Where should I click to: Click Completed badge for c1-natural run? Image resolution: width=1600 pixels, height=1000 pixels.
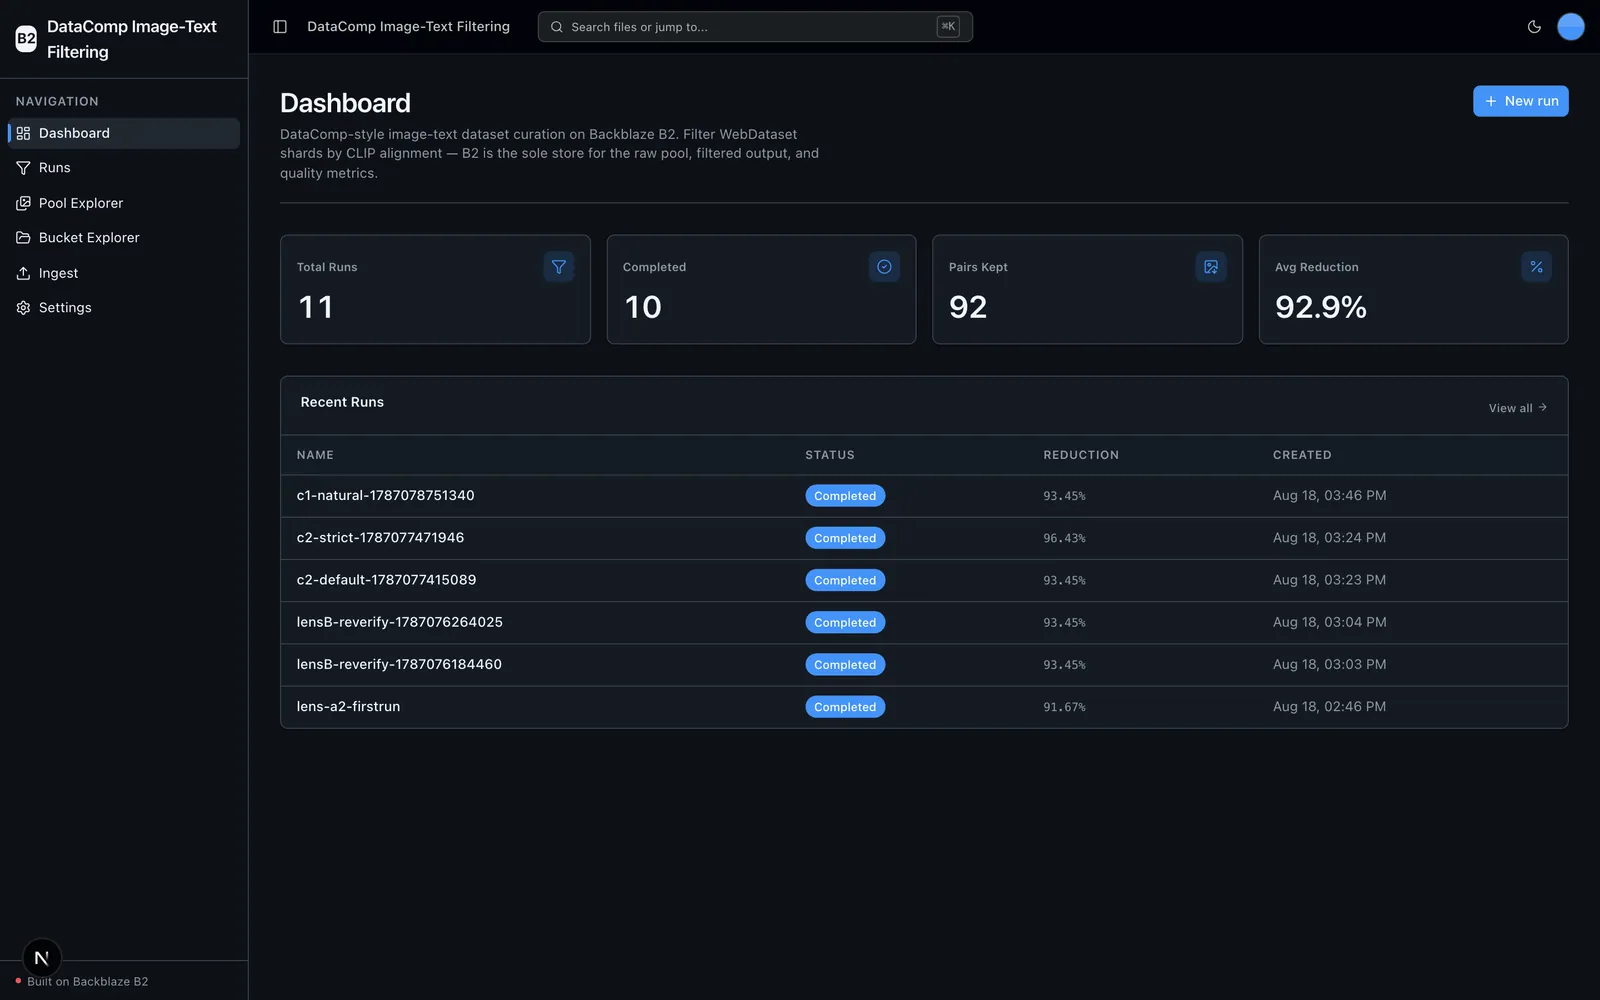click(845, 496)
